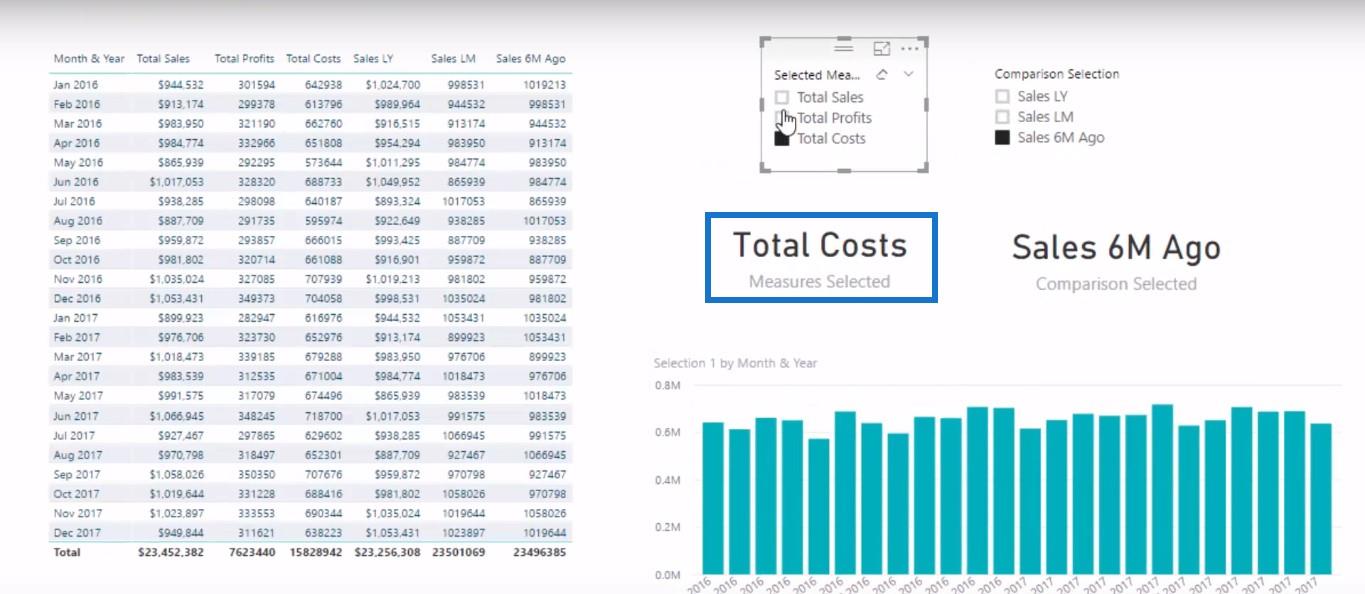
Task: Click the 0.2M y-axis label
Action: (x=667, y=527)
